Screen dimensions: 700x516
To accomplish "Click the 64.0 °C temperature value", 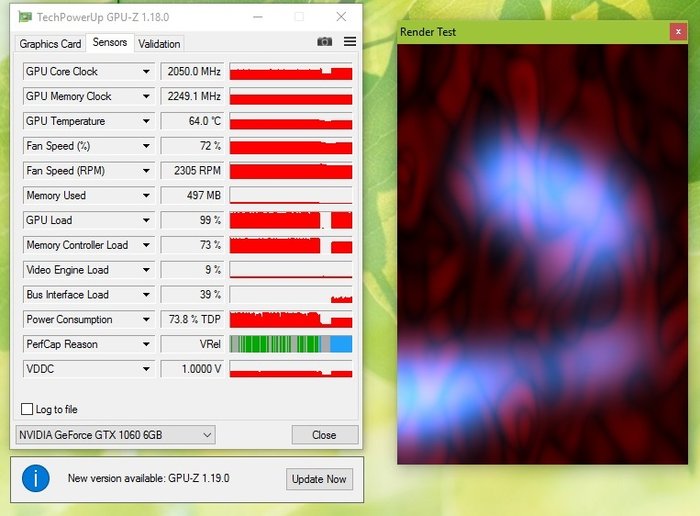I will click(x=192, y=121).
